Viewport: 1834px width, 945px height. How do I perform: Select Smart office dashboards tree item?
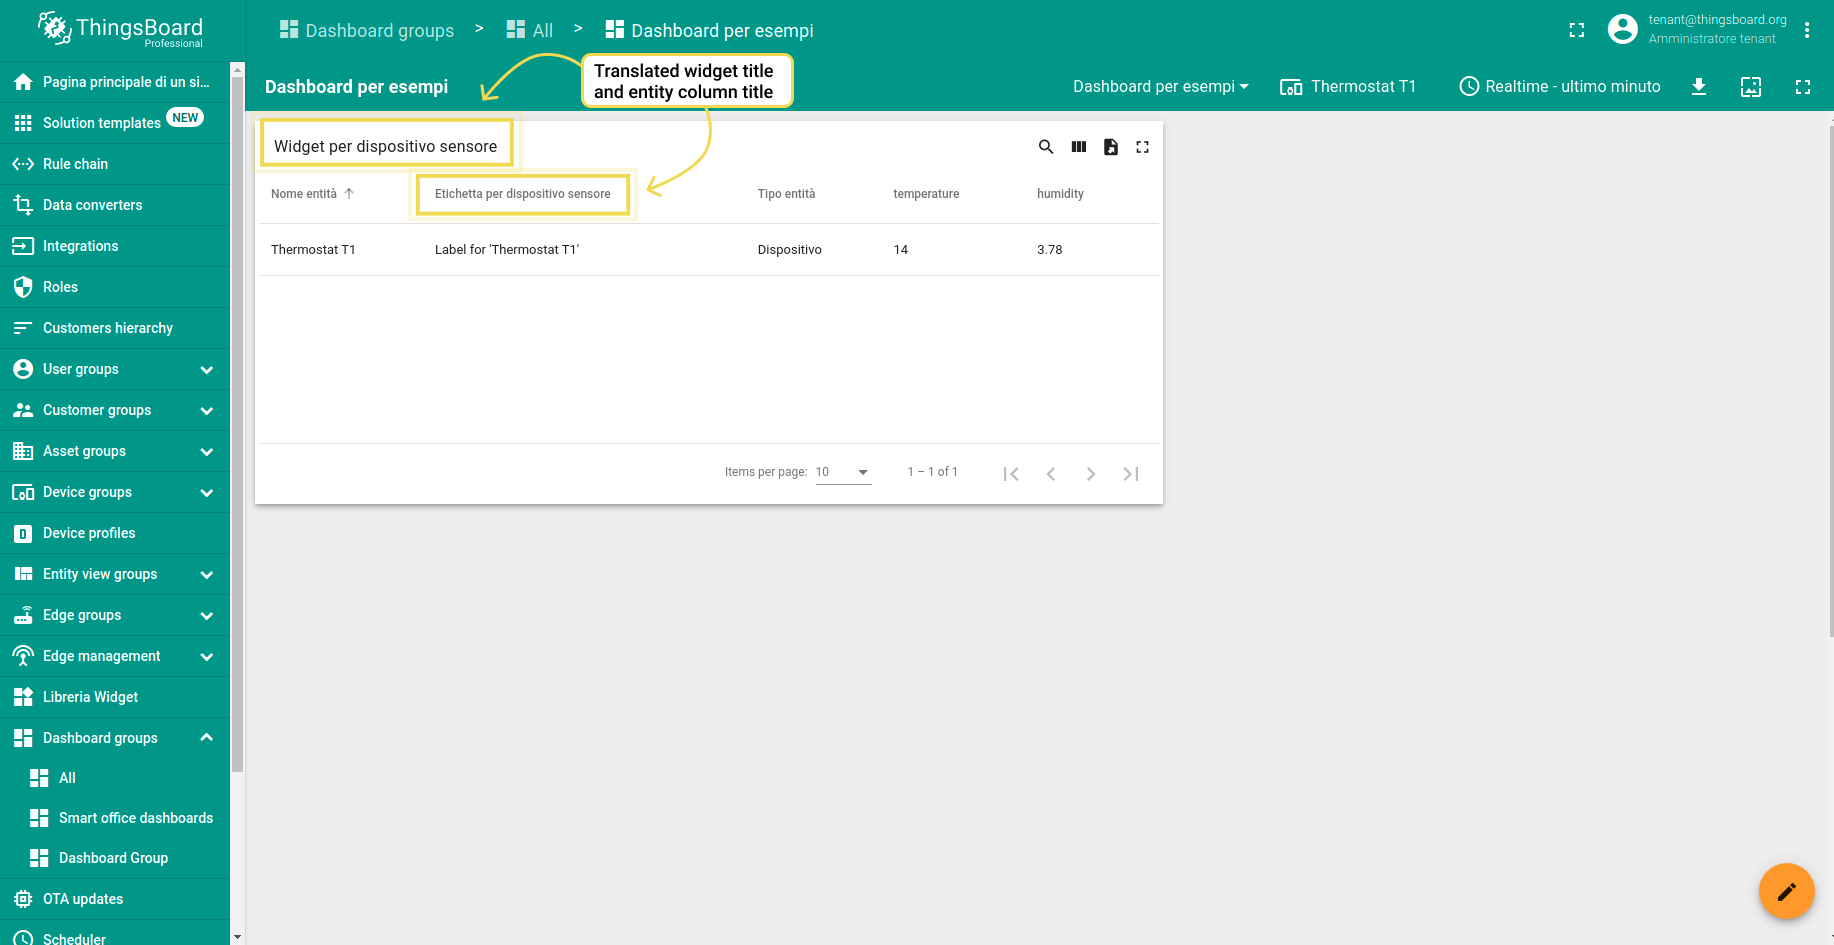135,818
